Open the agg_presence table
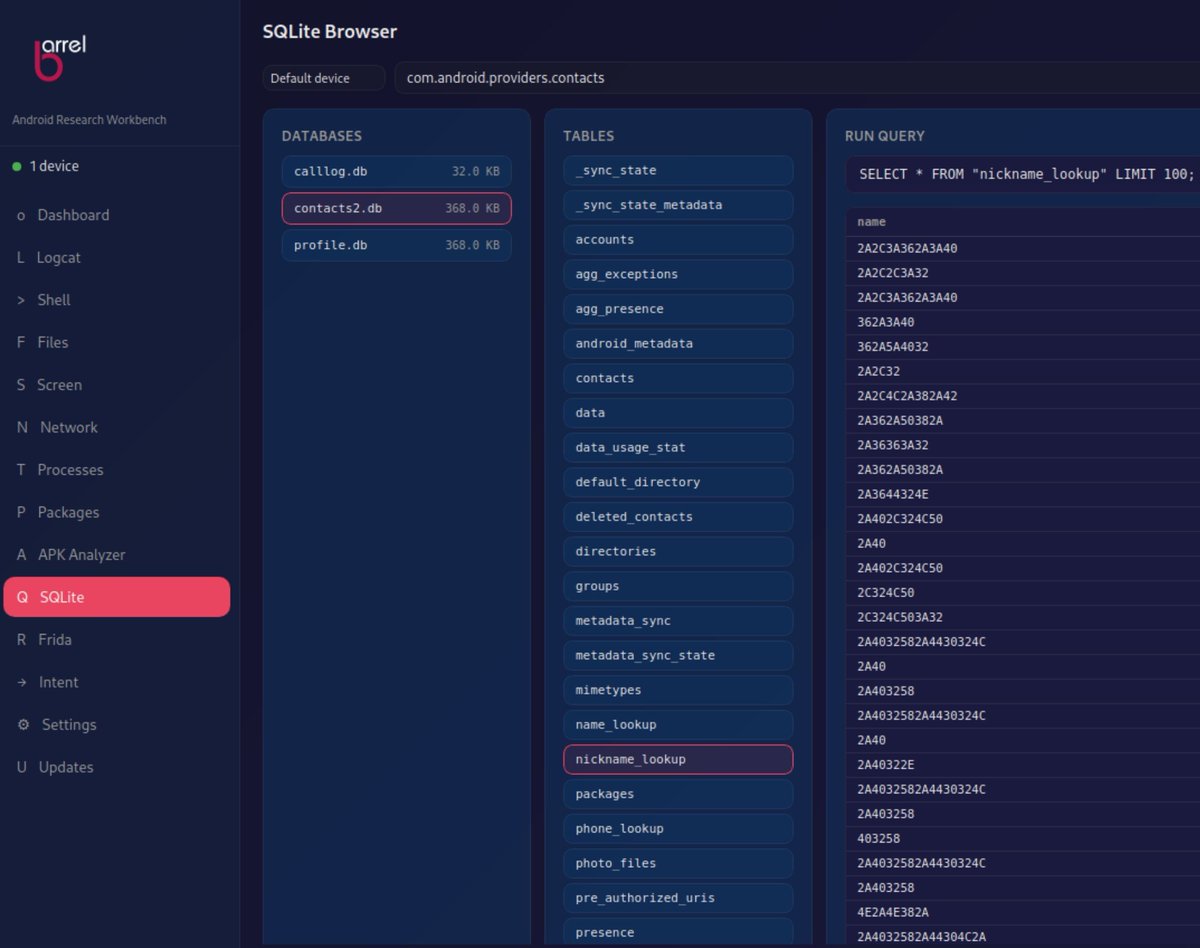The image size is (1200, 948). click(x=678, y=309)
